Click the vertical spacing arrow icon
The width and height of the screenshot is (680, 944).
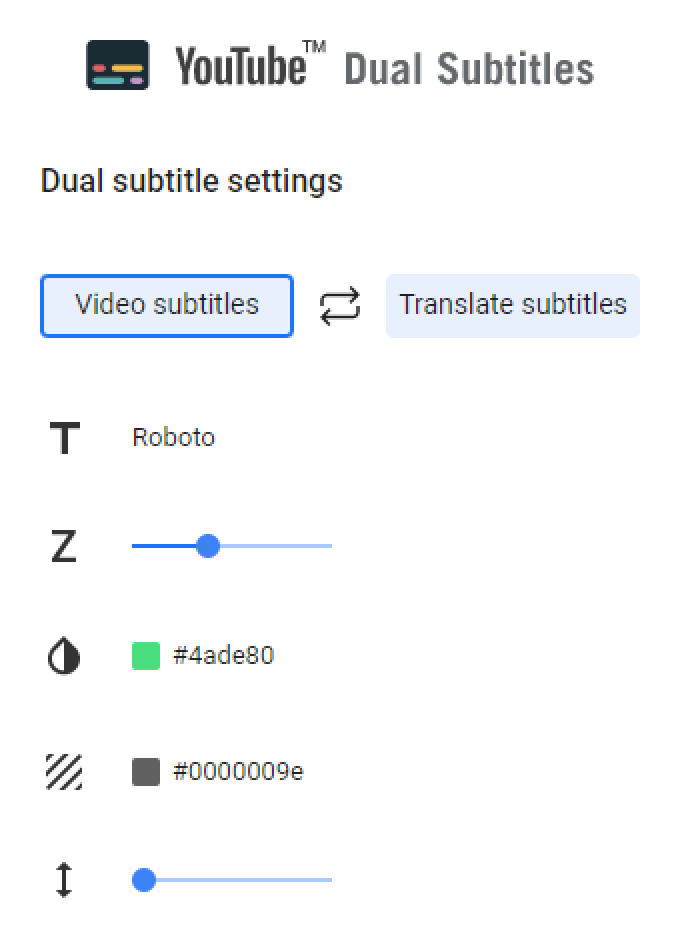point(63,880)
